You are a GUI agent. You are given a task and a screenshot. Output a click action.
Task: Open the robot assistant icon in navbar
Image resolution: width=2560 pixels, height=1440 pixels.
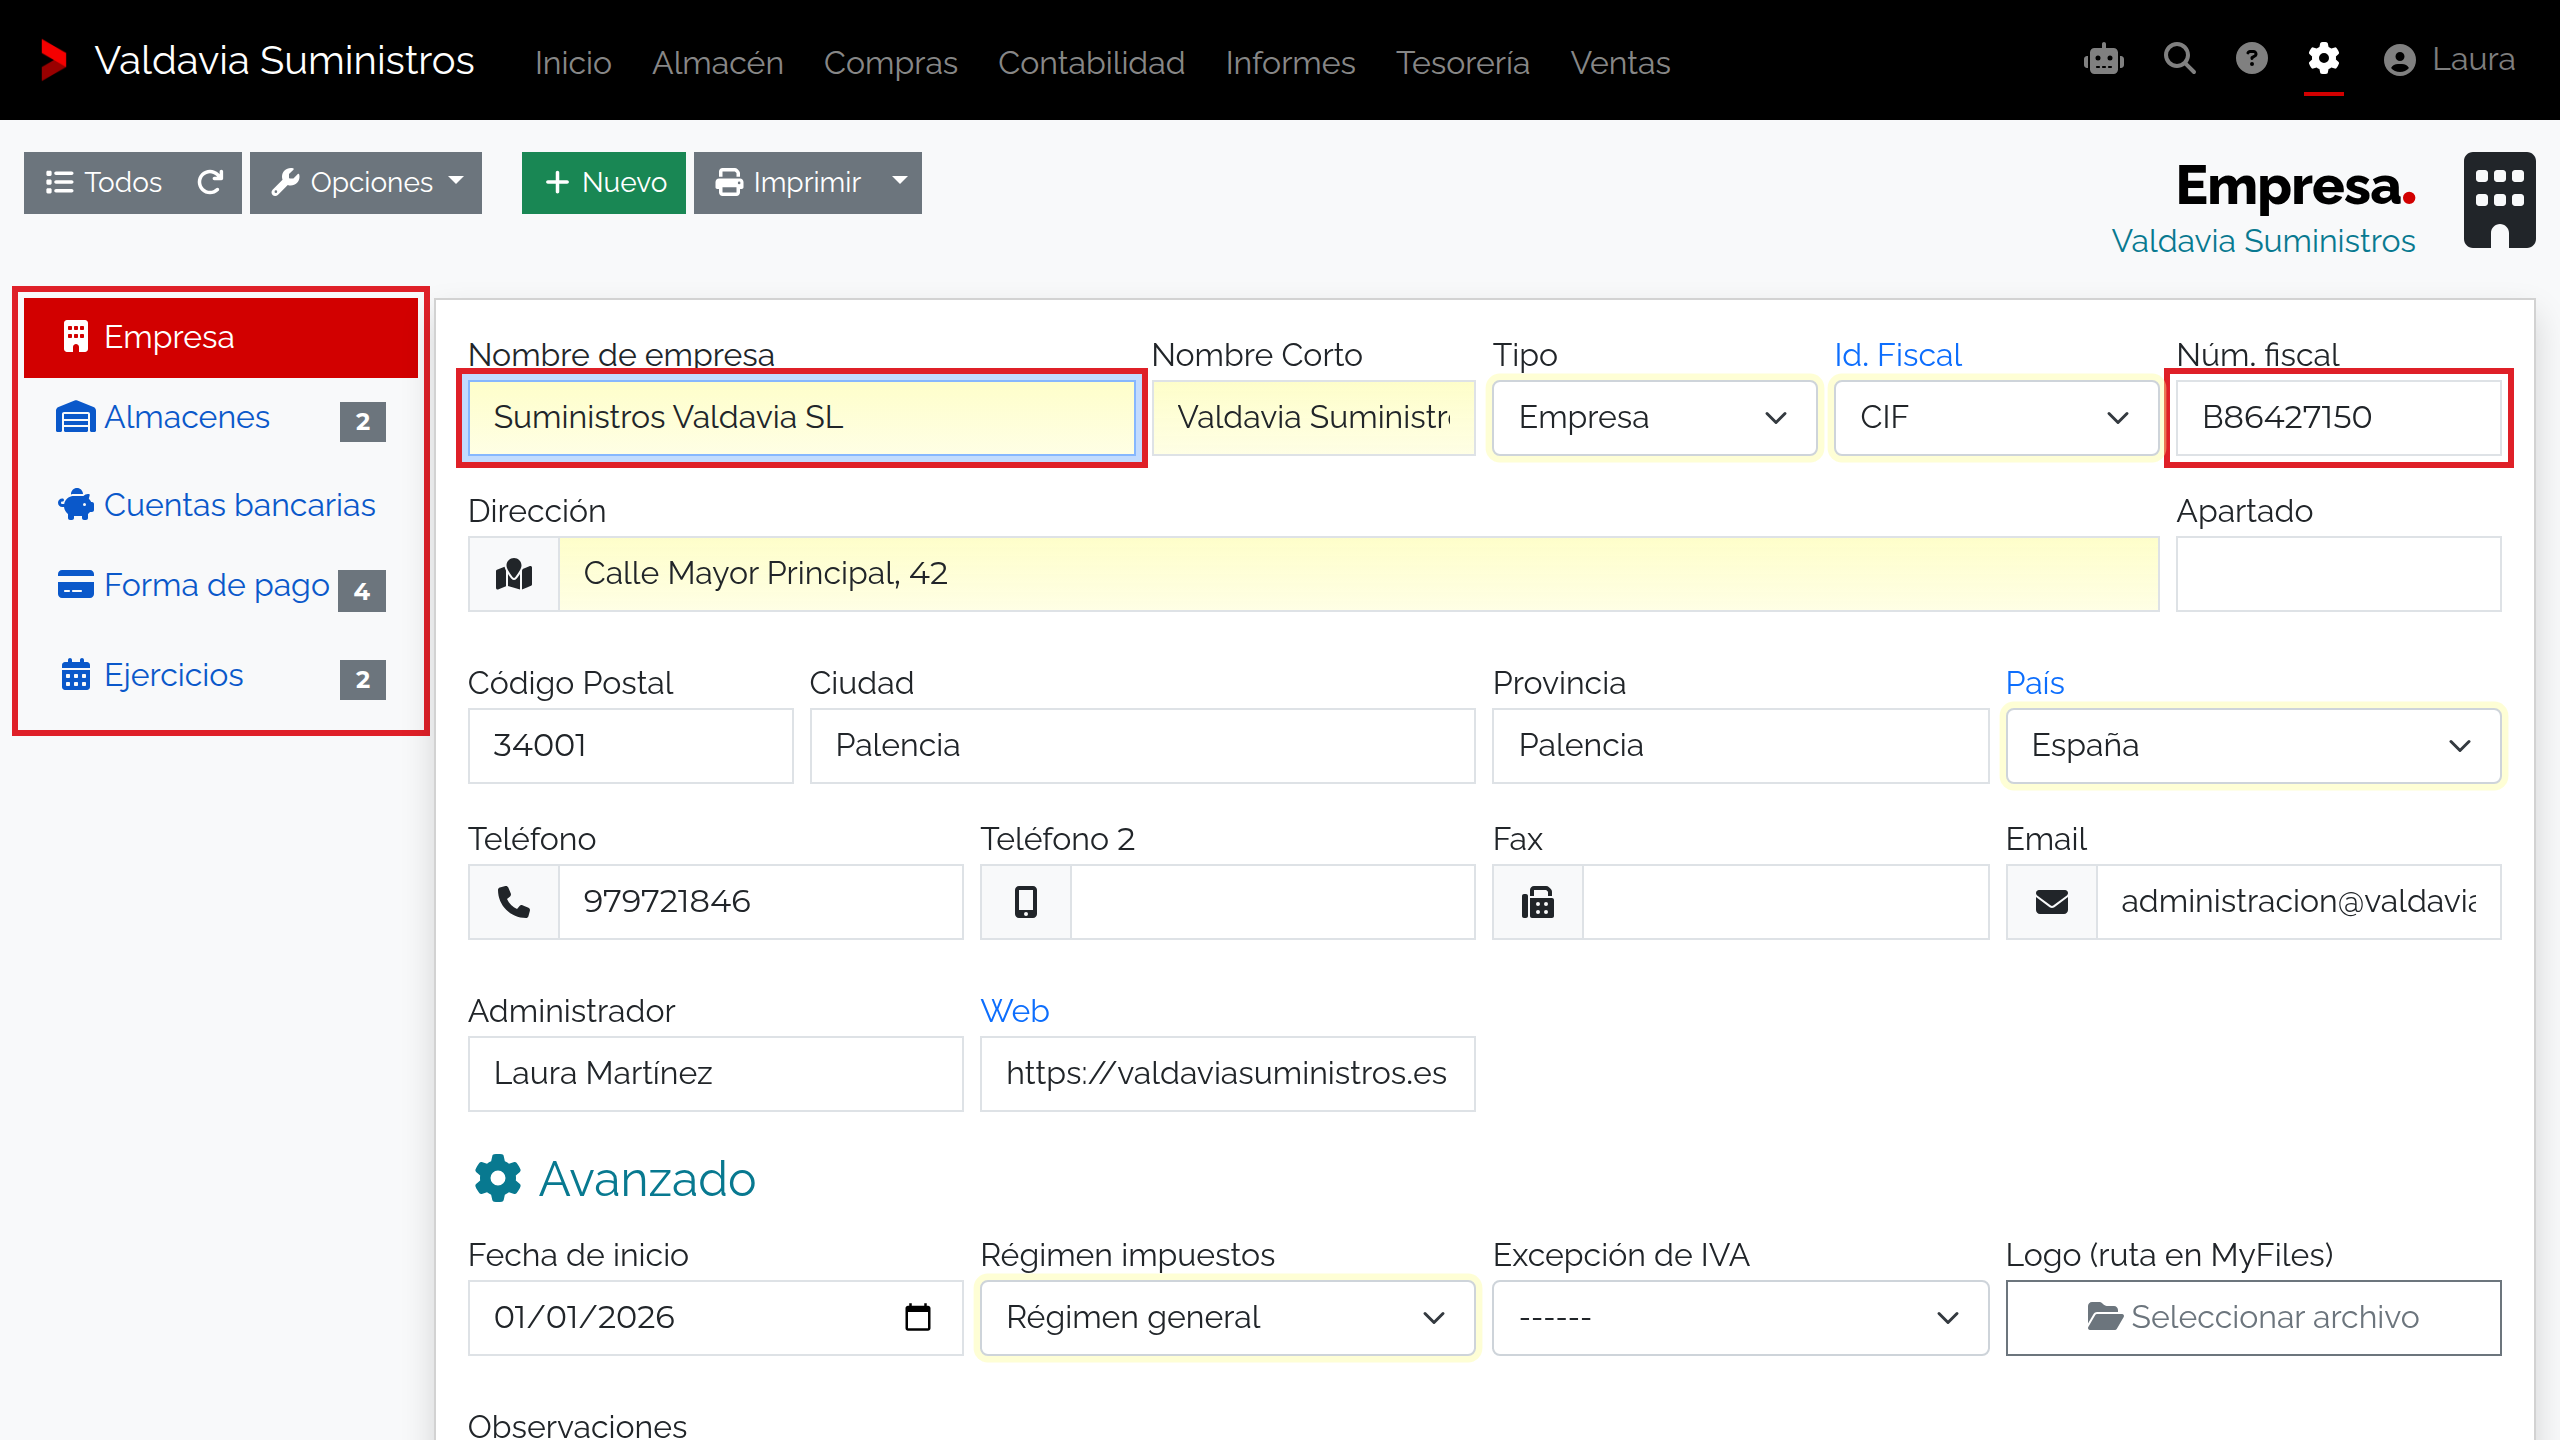pyautogui.click(x=2104, y=60)
